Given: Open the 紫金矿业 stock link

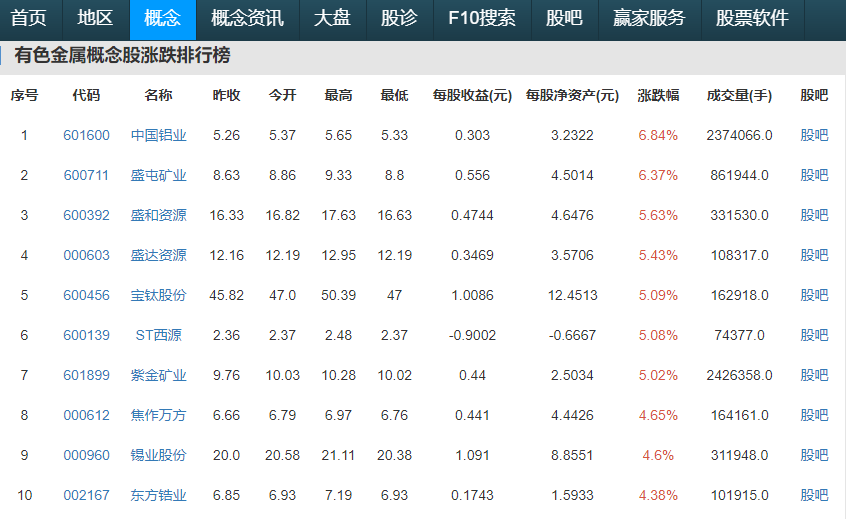Looking at the screenshot, I should pyautogui.click(x=159, y=375).
